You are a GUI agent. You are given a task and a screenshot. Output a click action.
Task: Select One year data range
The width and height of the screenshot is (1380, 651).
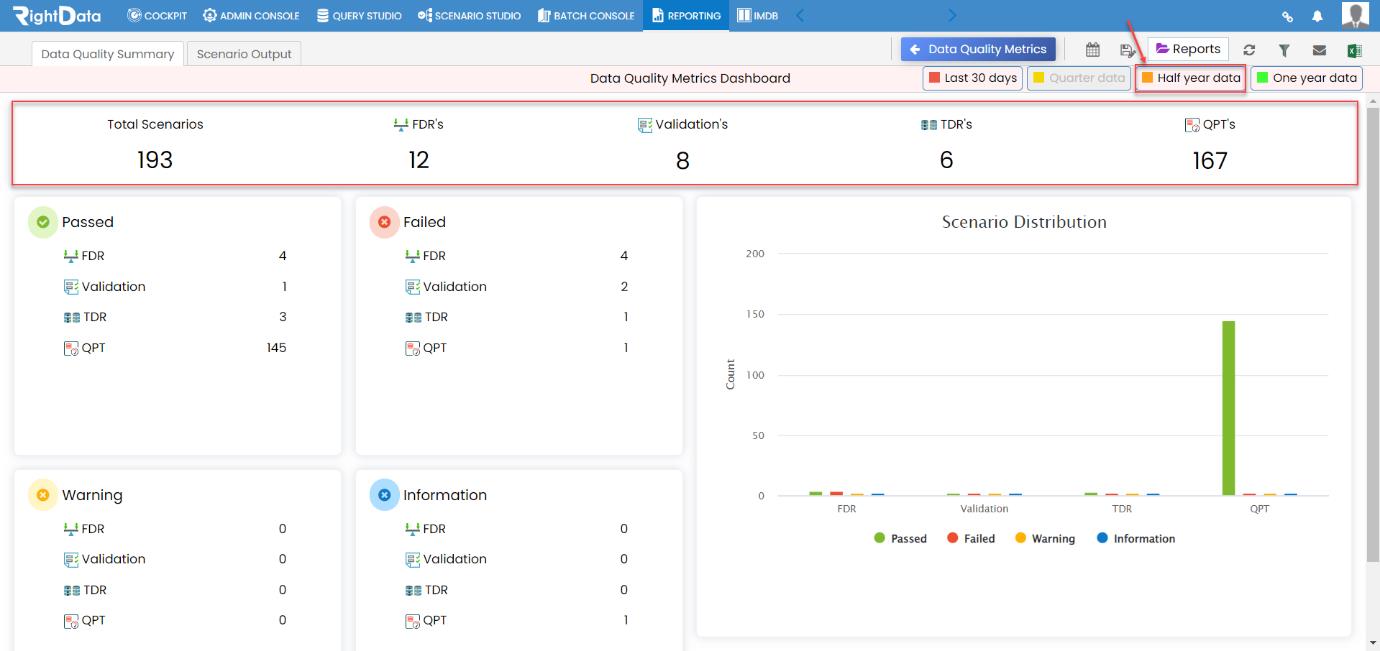[x=1306, y=78]
